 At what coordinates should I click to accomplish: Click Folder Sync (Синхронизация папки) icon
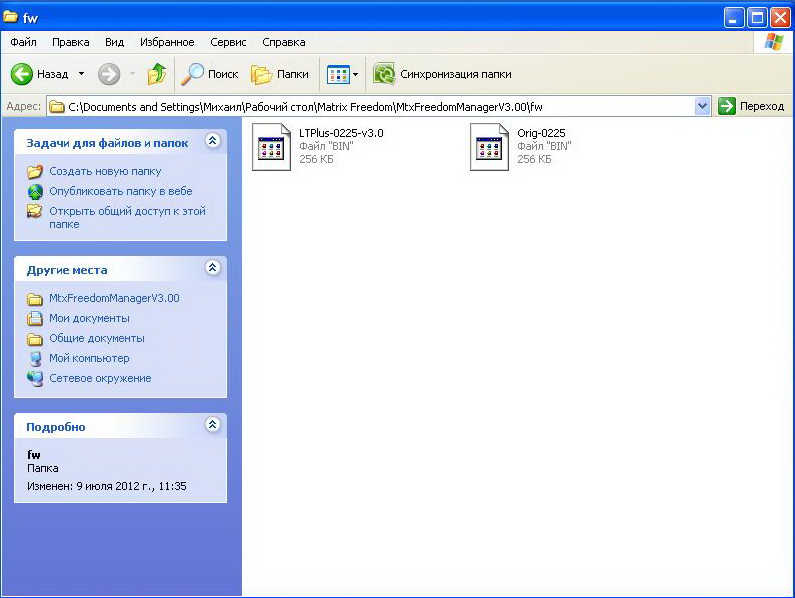click(x=383, y=74)
